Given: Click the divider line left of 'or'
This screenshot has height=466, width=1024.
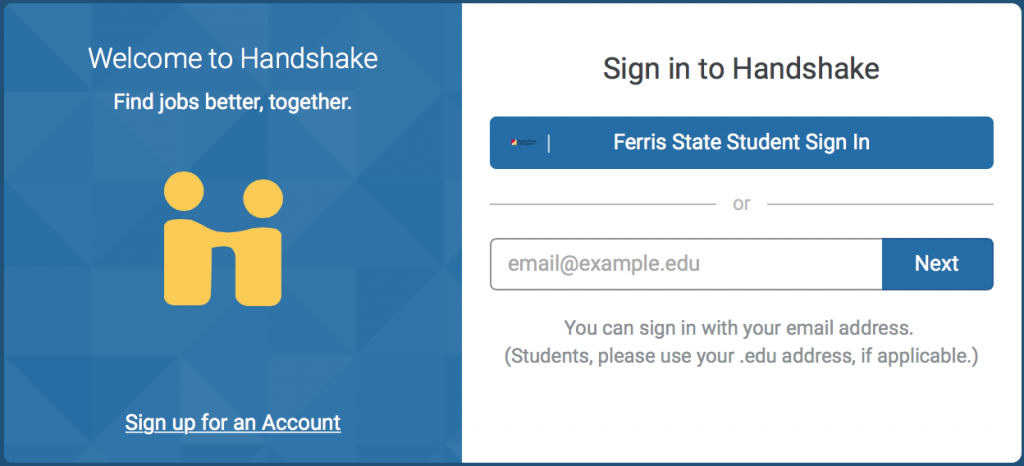Looking at the screenshot, I should [x=602, y=204].
